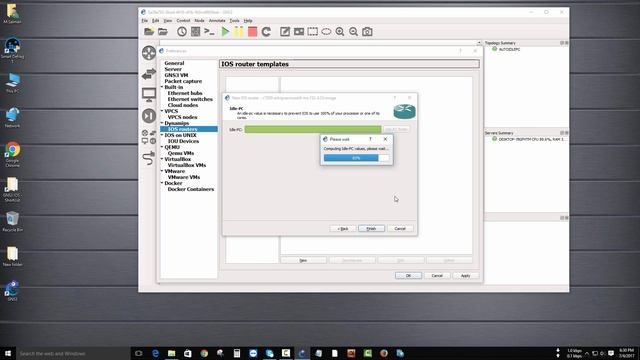
Task: Select the add note icon
Action: [285, 31]
